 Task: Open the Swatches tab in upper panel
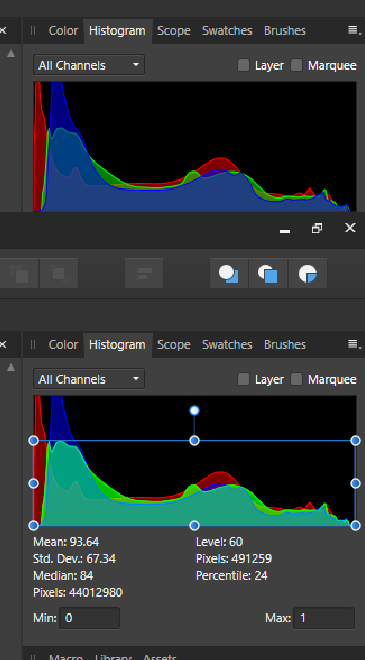[x=227, y=31]
